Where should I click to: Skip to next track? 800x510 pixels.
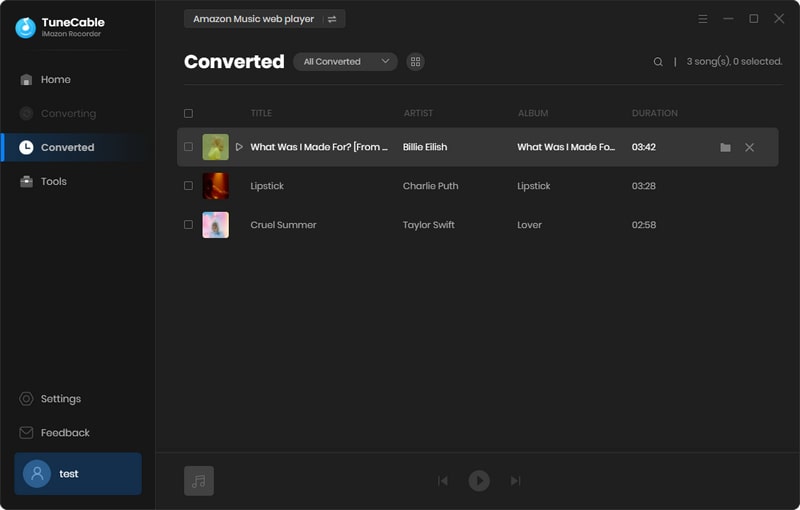pyautogui.click(x=515, y=480)
